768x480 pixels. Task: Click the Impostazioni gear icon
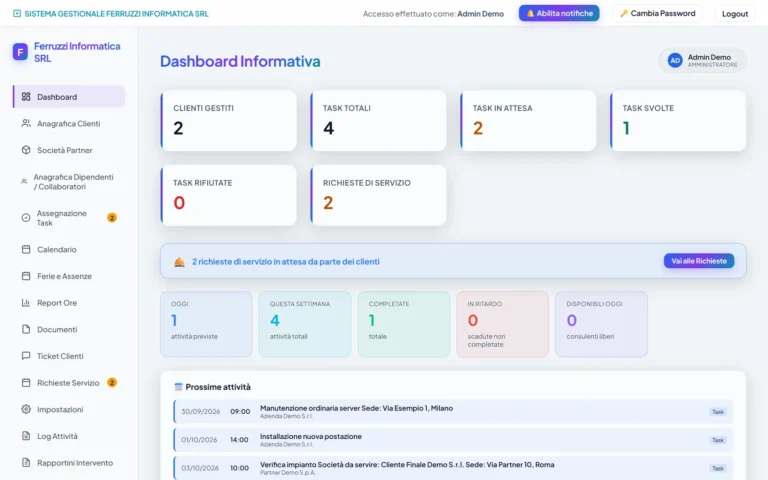[26, 409]
